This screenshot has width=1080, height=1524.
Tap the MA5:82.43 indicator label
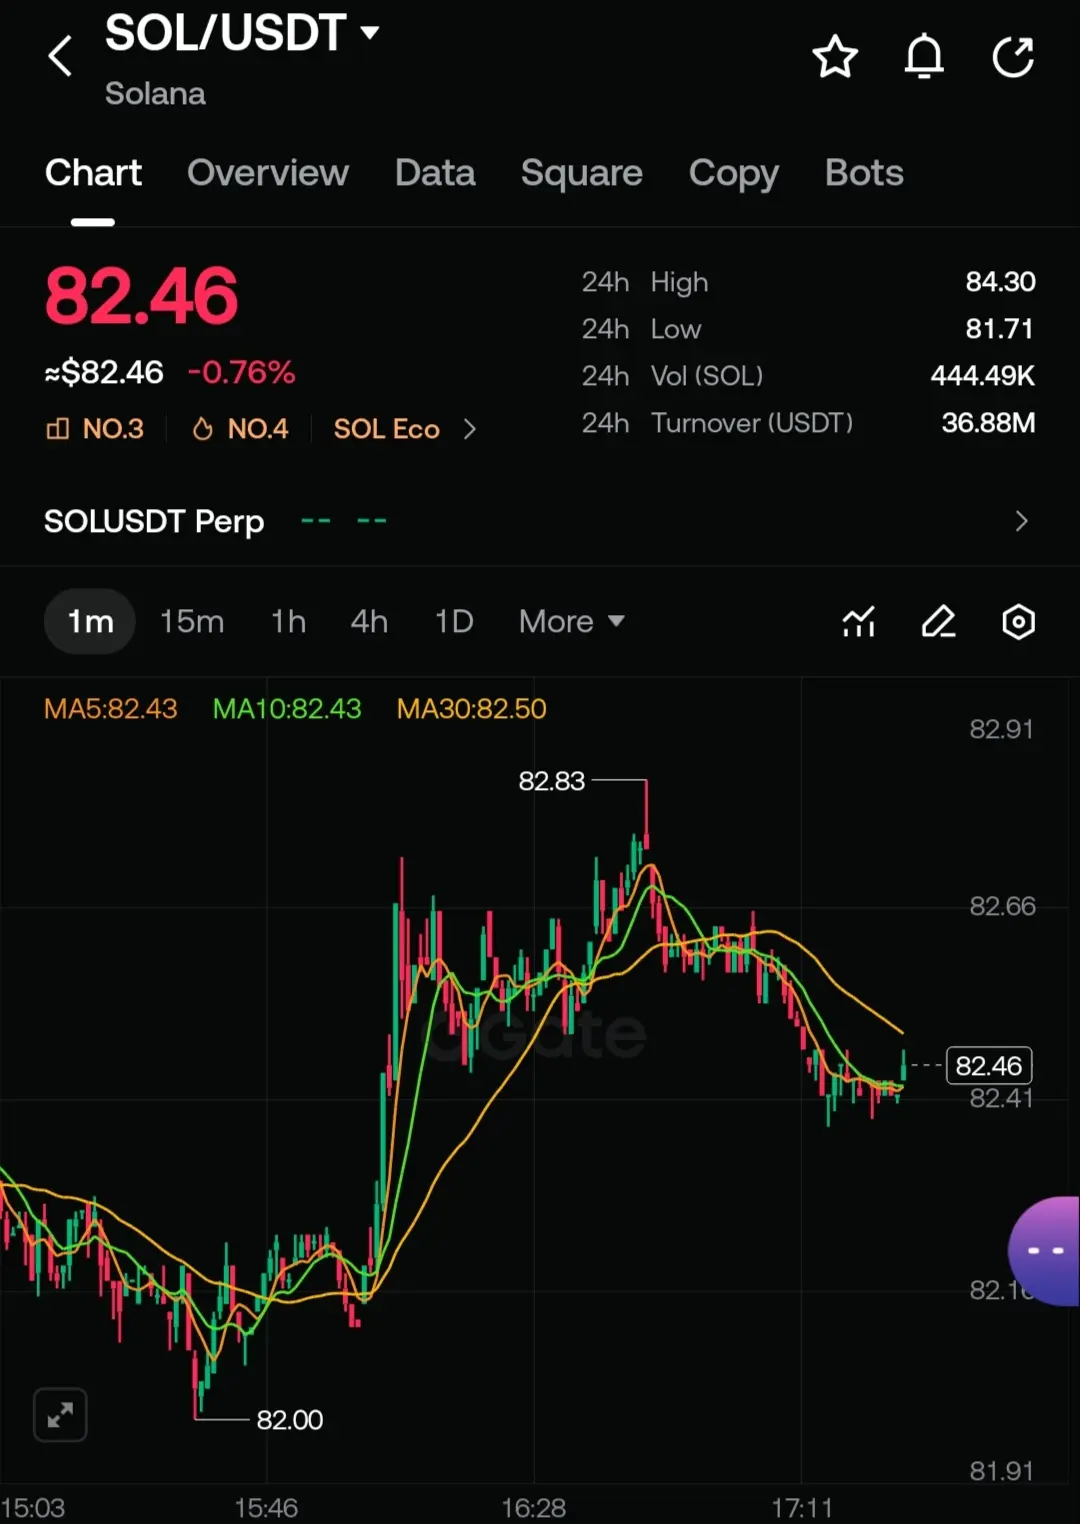point(111,709)
